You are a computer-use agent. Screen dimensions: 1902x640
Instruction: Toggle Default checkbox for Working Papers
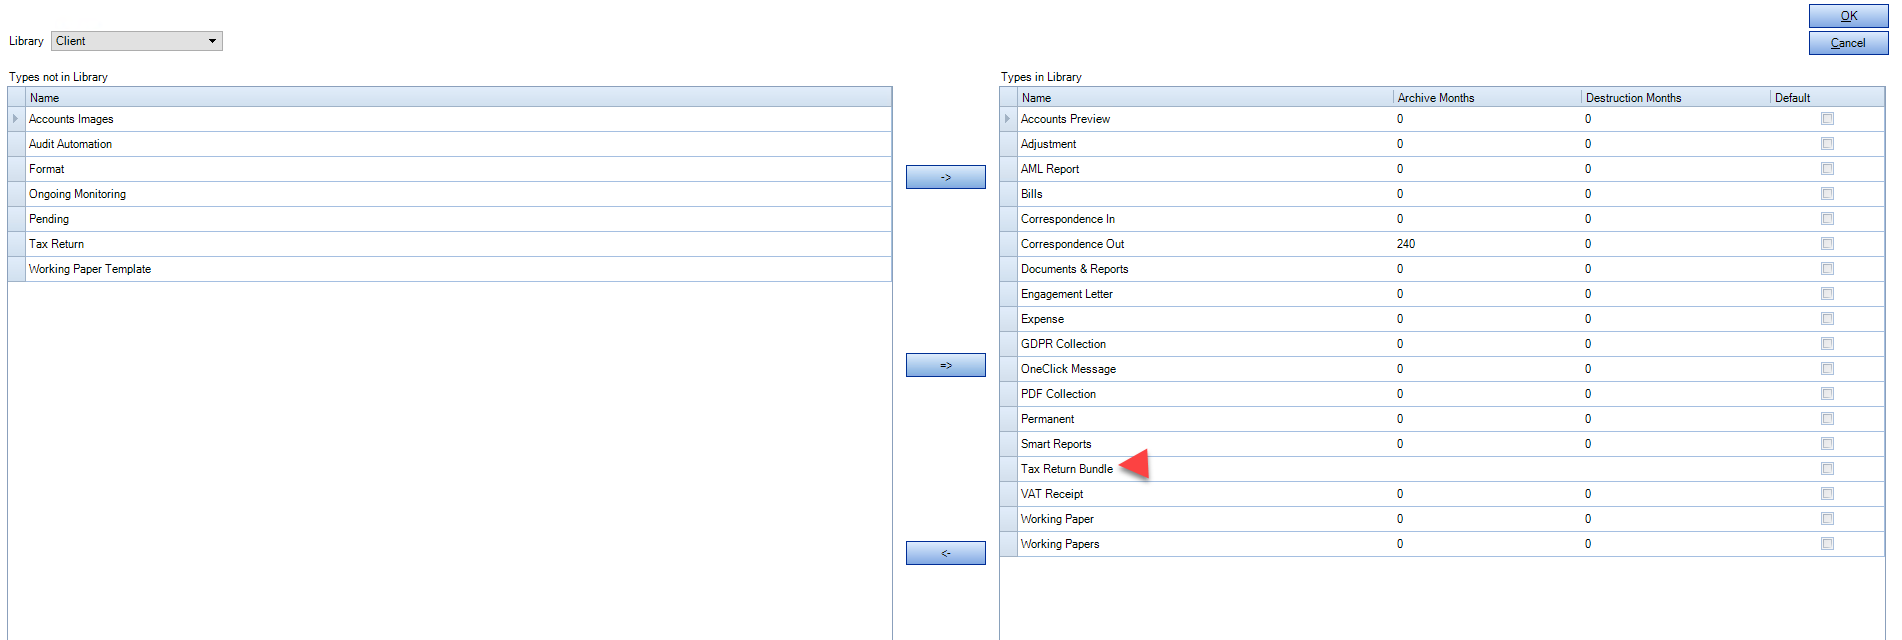(1827, 544)
